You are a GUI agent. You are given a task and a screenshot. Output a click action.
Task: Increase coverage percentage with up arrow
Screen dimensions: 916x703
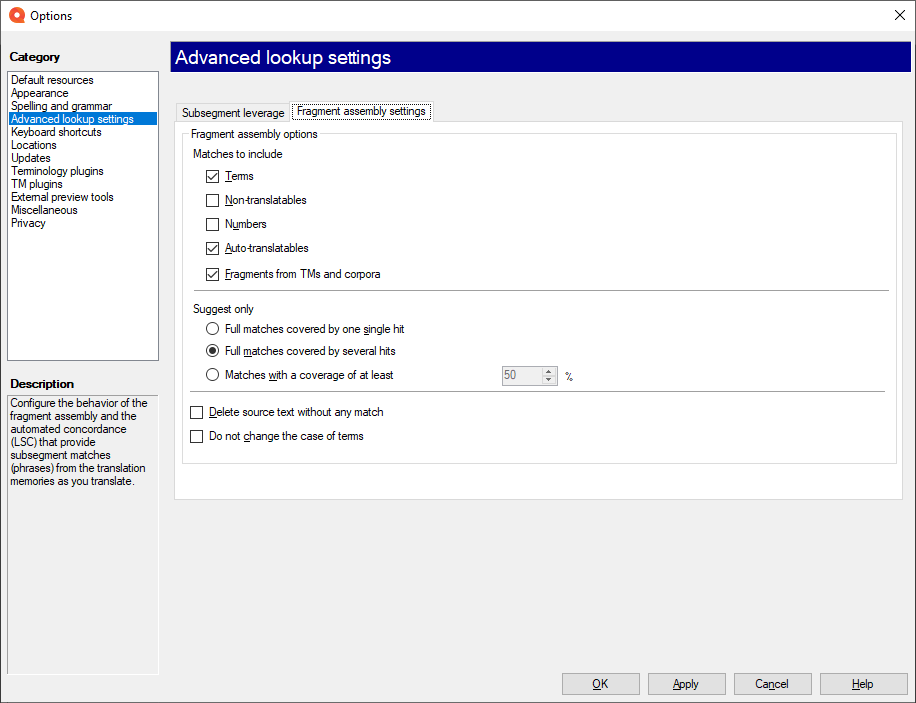point(548,371)
